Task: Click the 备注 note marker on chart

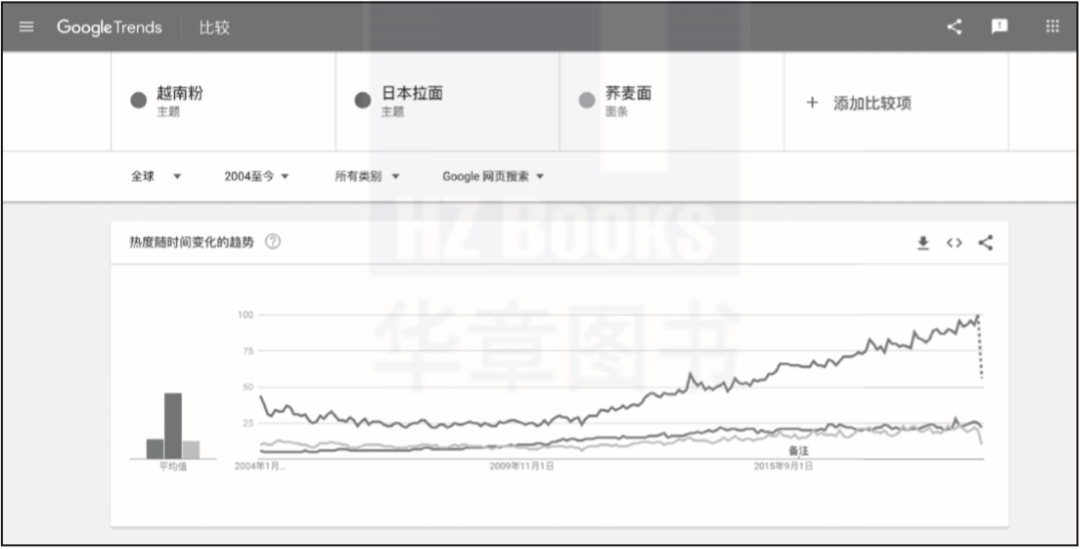Action: tap(798, 450)
